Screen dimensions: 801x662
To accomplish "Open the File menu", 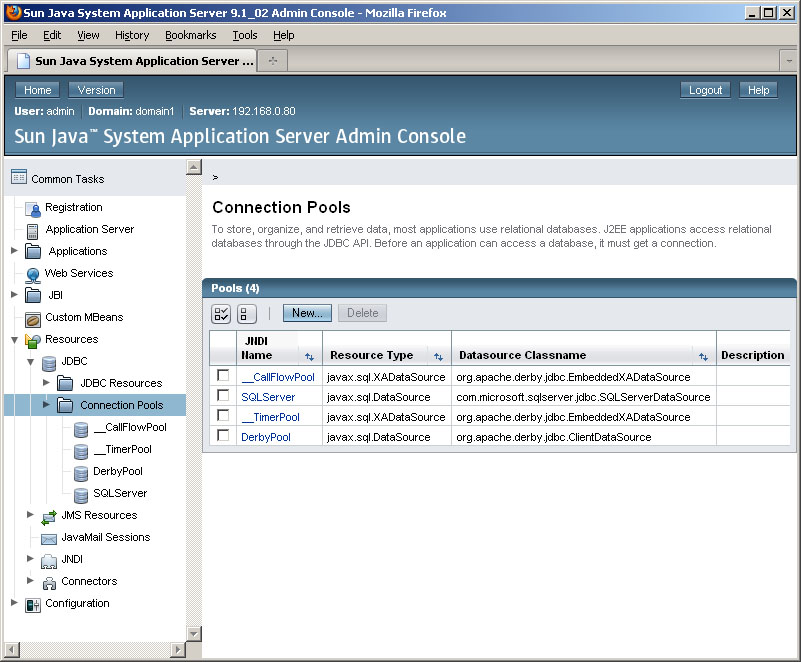I will [x=19, y=35].
